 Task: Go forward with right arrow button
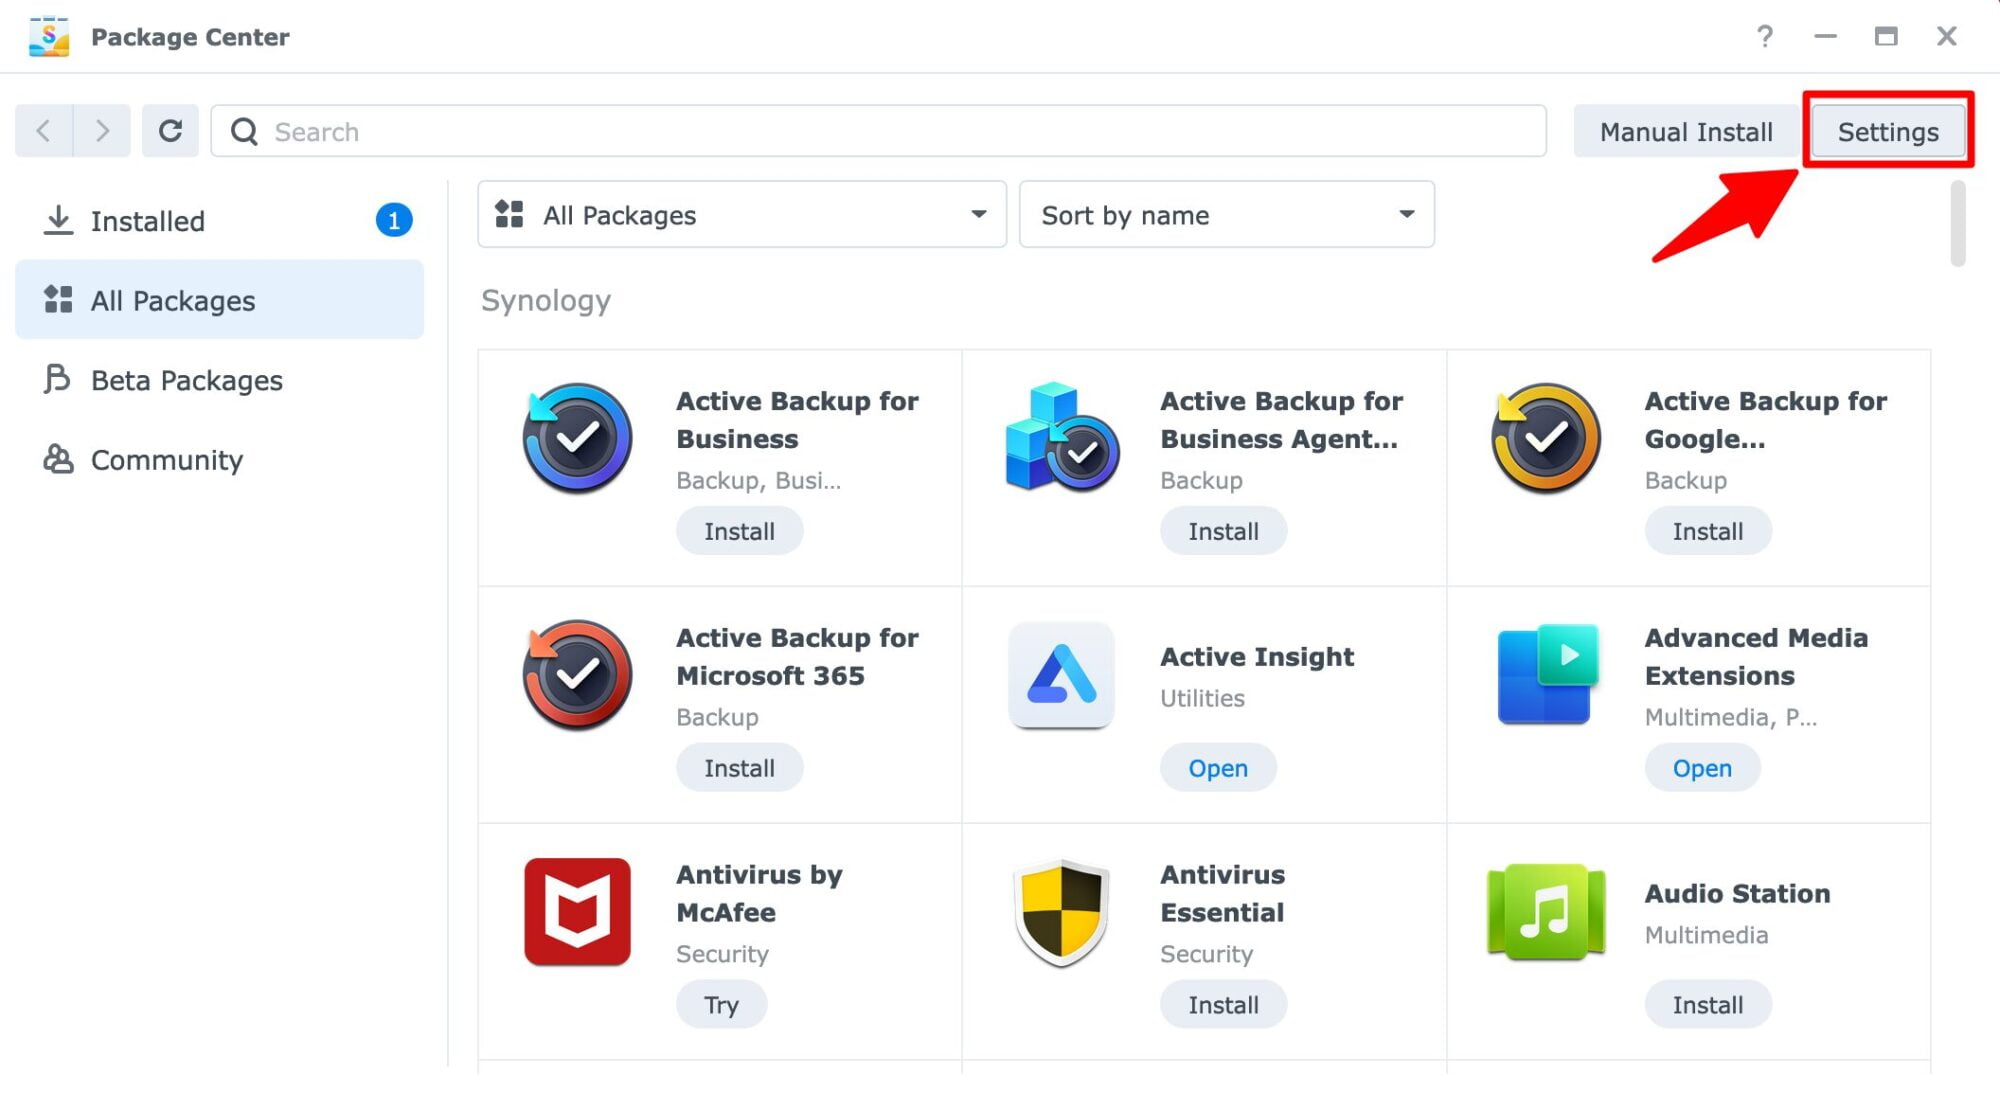[101, 131]
